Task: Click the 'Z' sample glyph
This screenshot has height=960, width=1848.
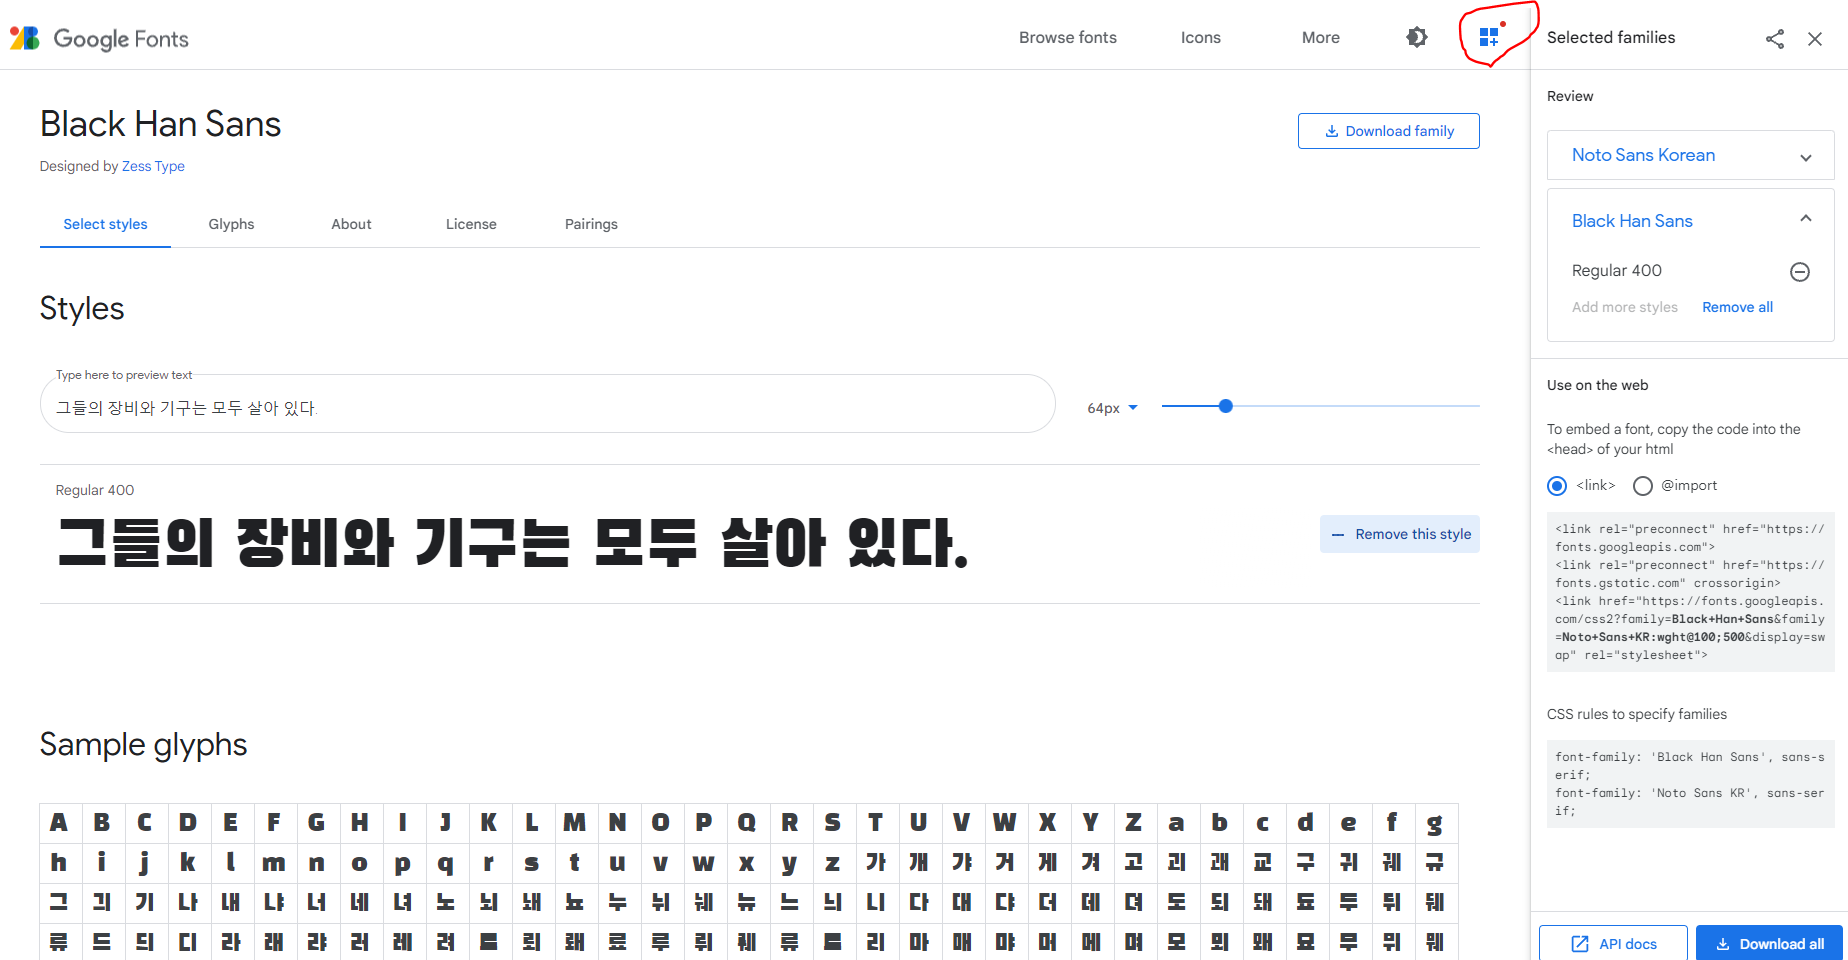Action: pos(1134,823)
